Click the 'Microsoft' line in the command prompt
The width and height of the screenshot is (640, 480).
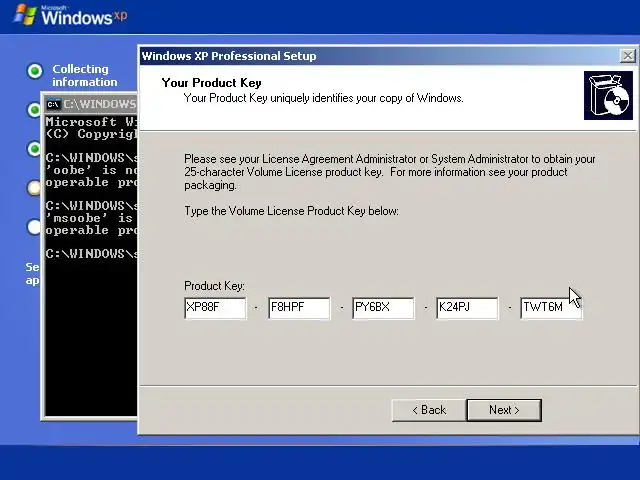(x=91, y=122)
